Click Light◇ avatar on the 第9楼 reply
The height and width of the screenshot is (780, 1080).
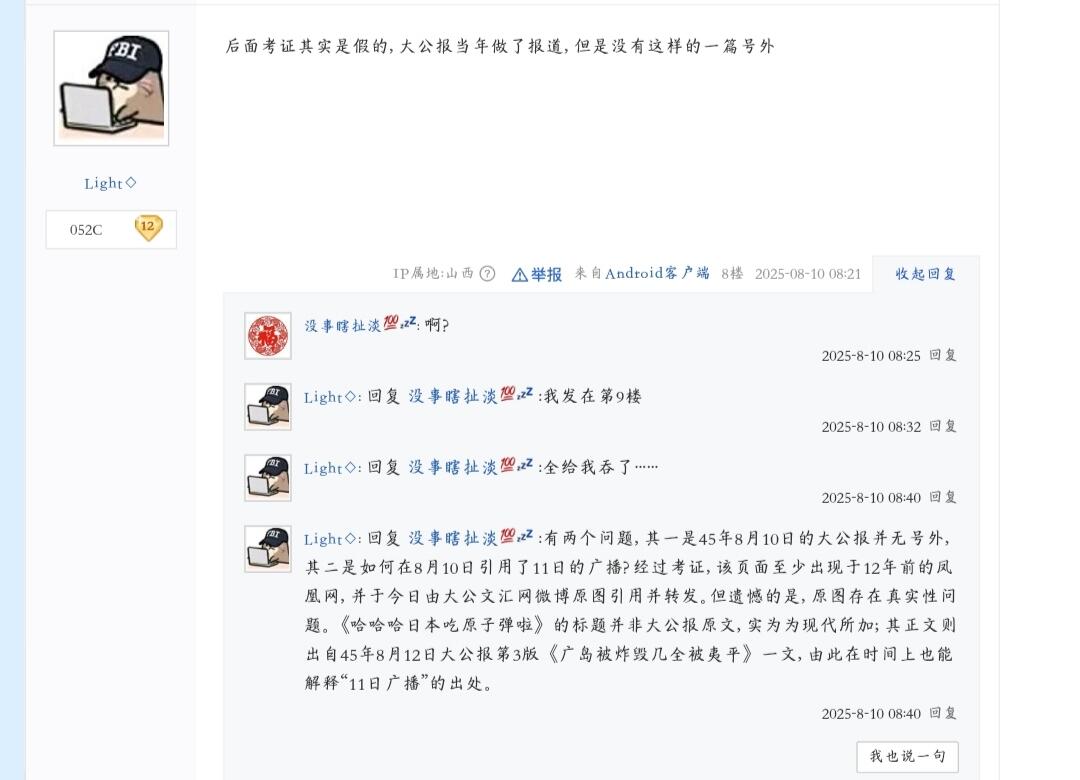pyautogui.click(x=268, y=407)
